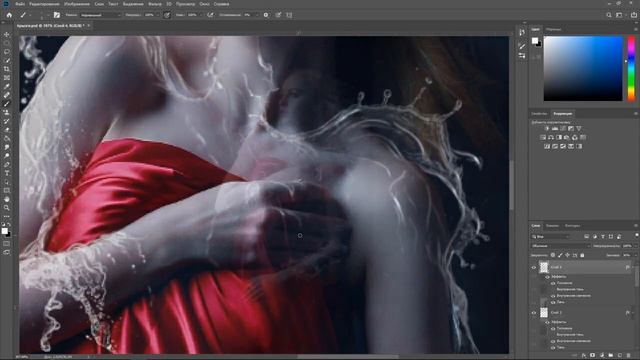Open the brush mode dropdown in options bar
The height and width of the screenshot is (360, 640).
pyautogui.click(x=100, y=15)
